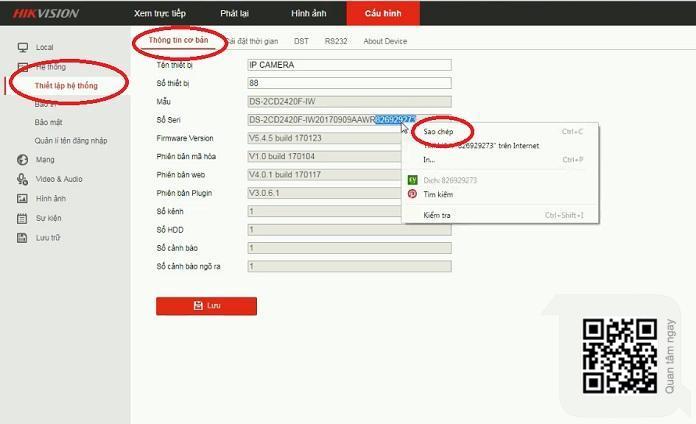Click the Firmware Version field

[x=324, y=138]
